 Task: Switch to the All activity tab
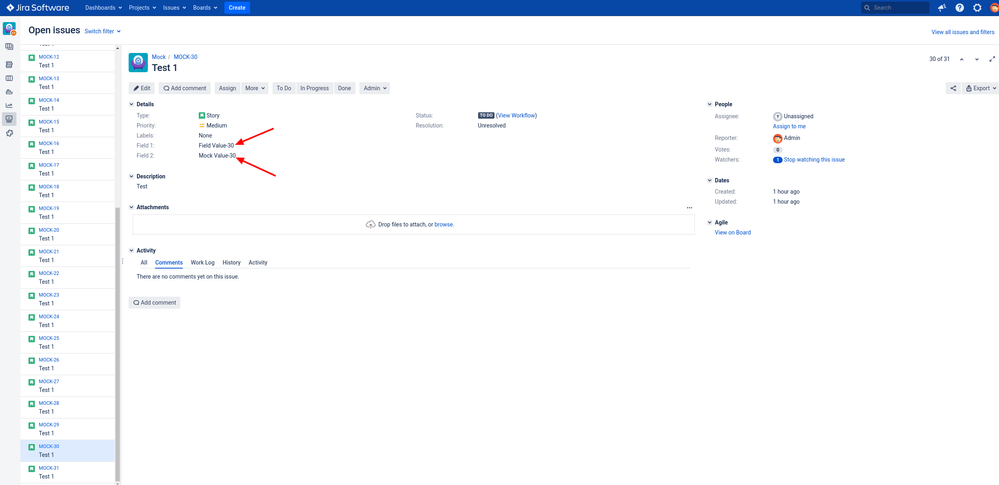click(144, 263)
